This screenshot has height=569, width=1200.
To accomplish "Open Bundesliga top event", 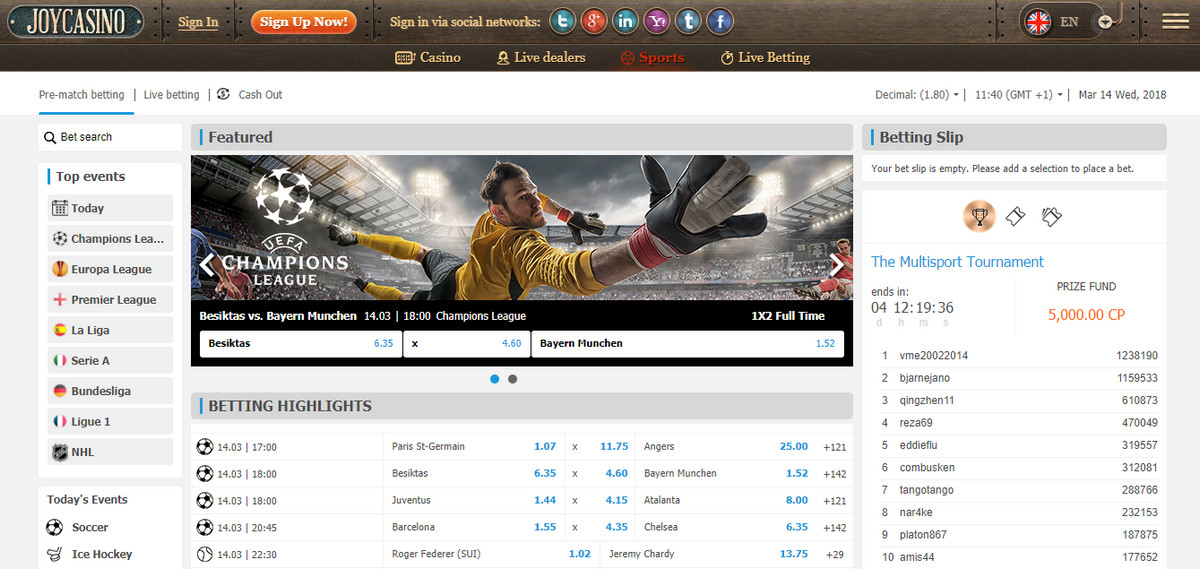I will coord(110,391).
